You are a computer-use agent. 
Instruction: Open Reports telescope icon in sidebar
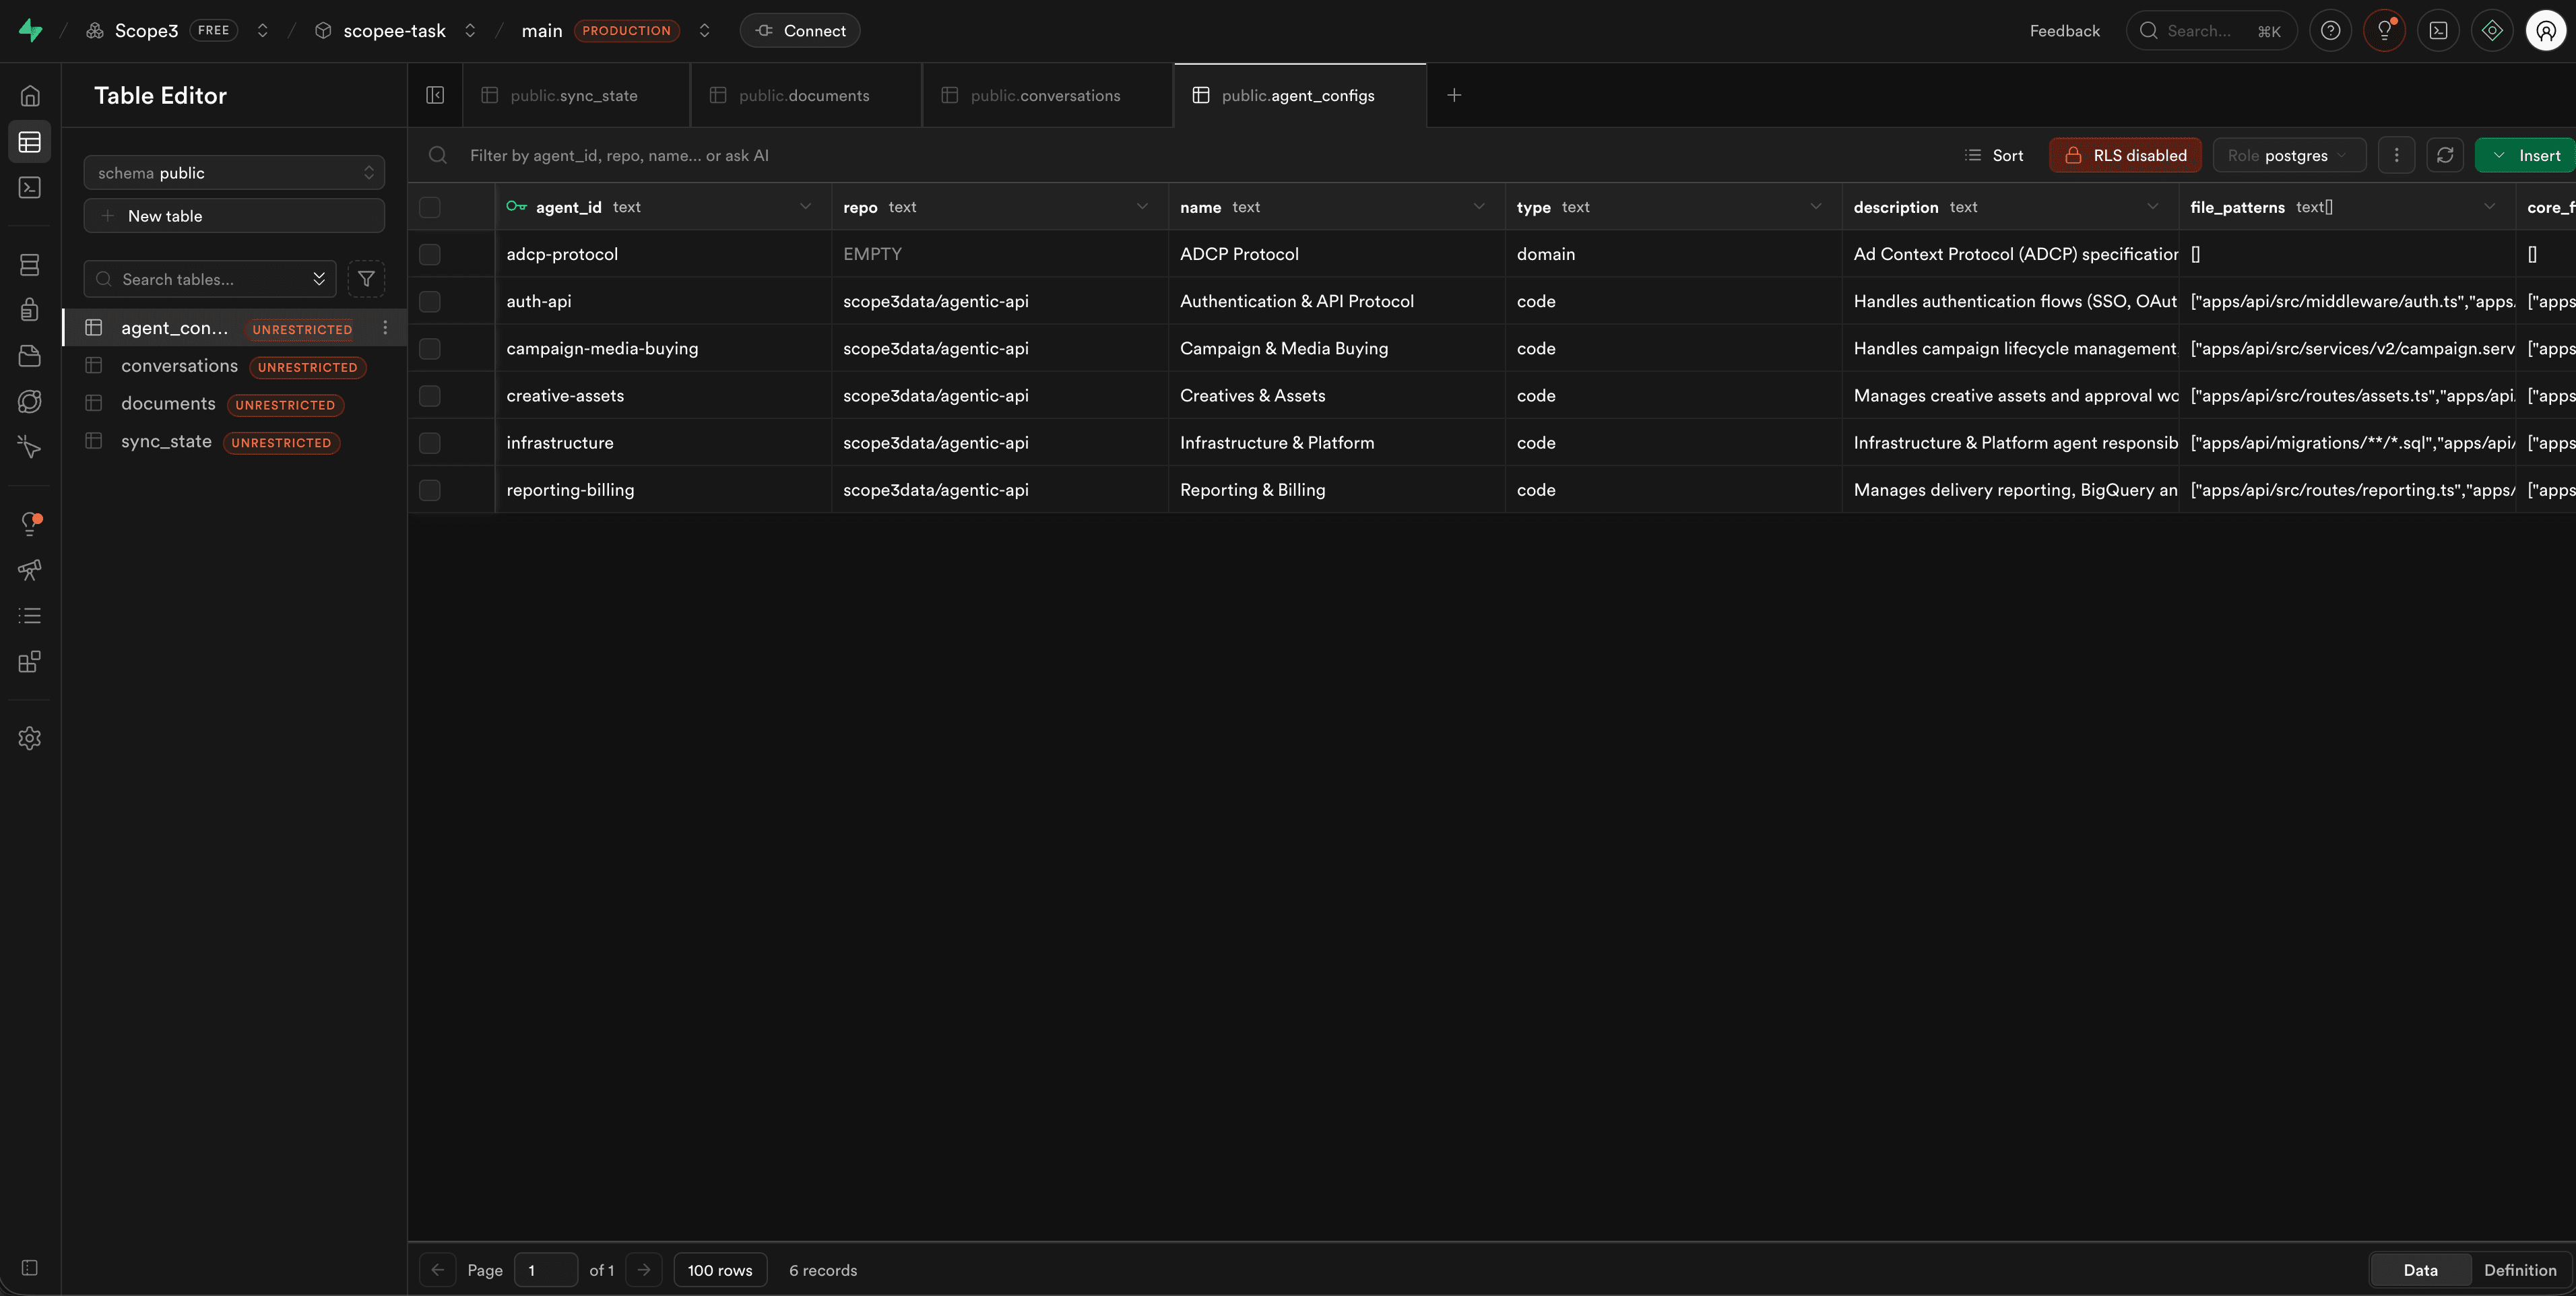[x=30, y=570]
